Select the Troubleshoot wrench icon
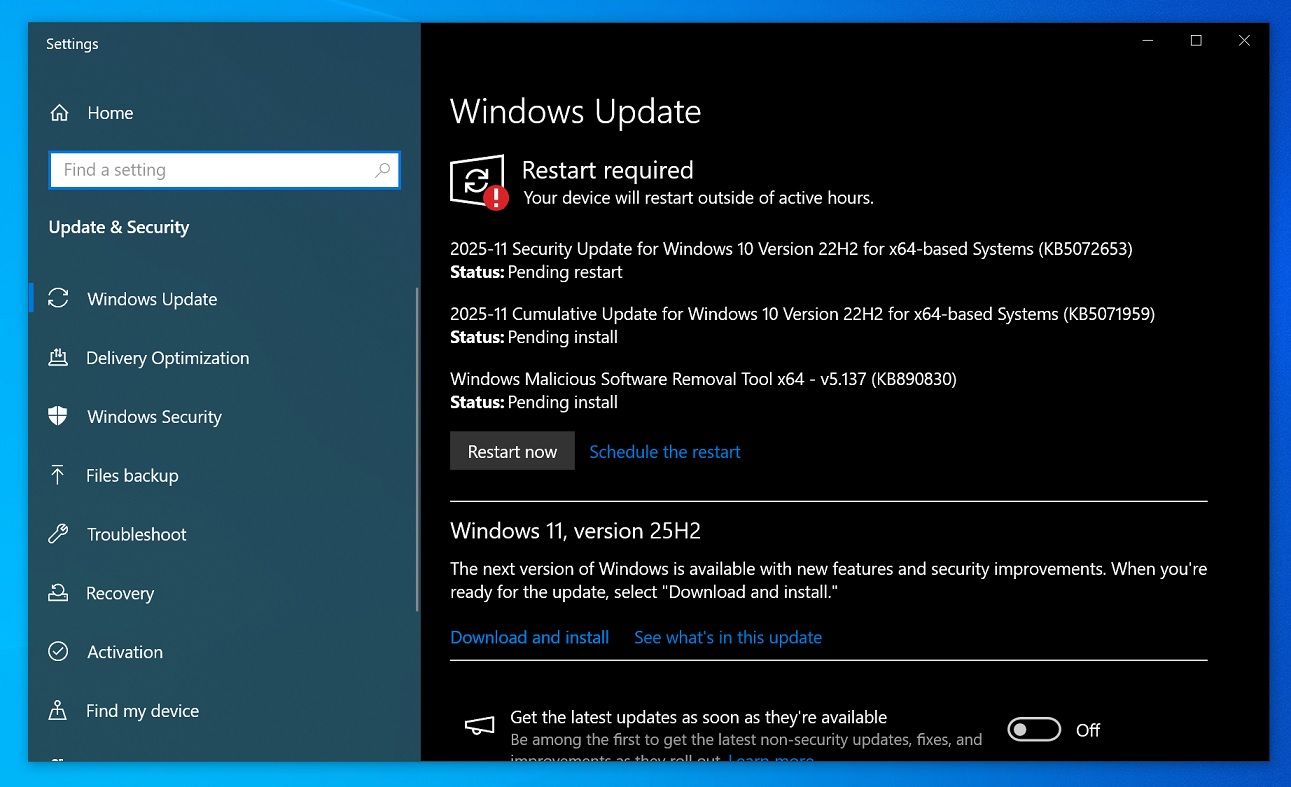1291x787 pixels. (59, 534)
